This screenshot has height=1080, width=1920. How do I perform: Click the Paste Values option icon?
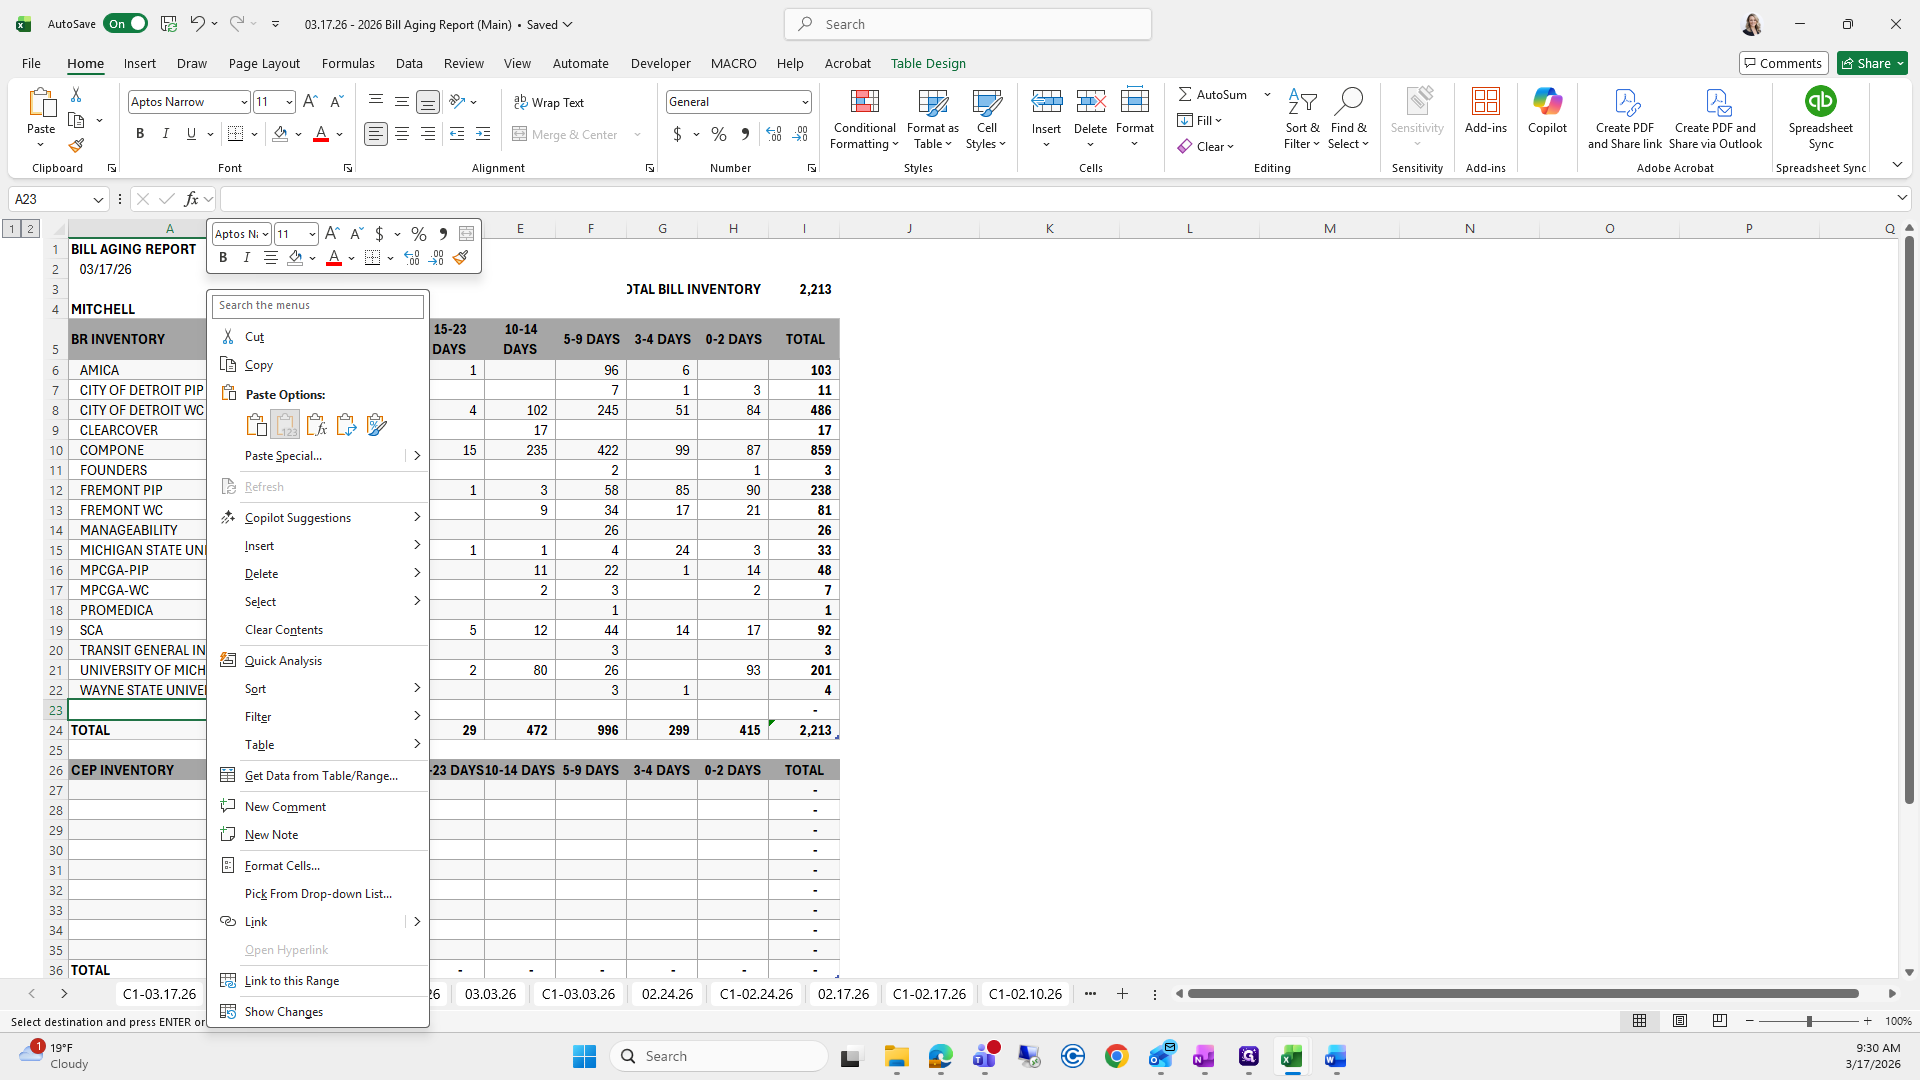pos(286,425)
